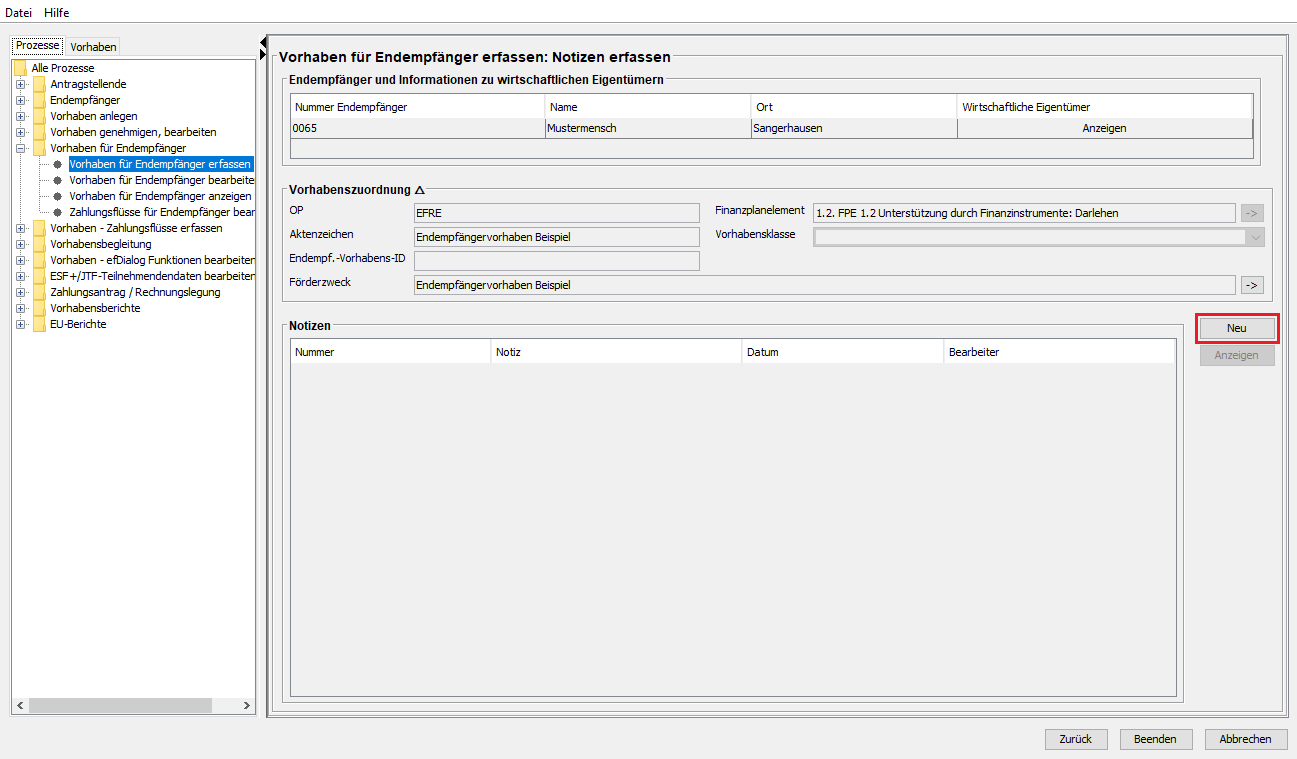The width and height of the screenshot is (1297, 759).
Task: Expand the Vorhabensbegleitung node
Action: 20,244
